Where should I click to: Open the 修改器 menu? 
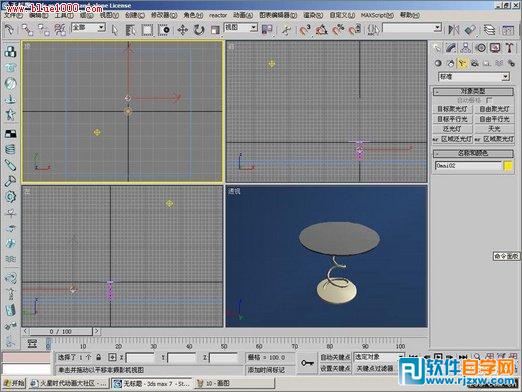(164, 15)
